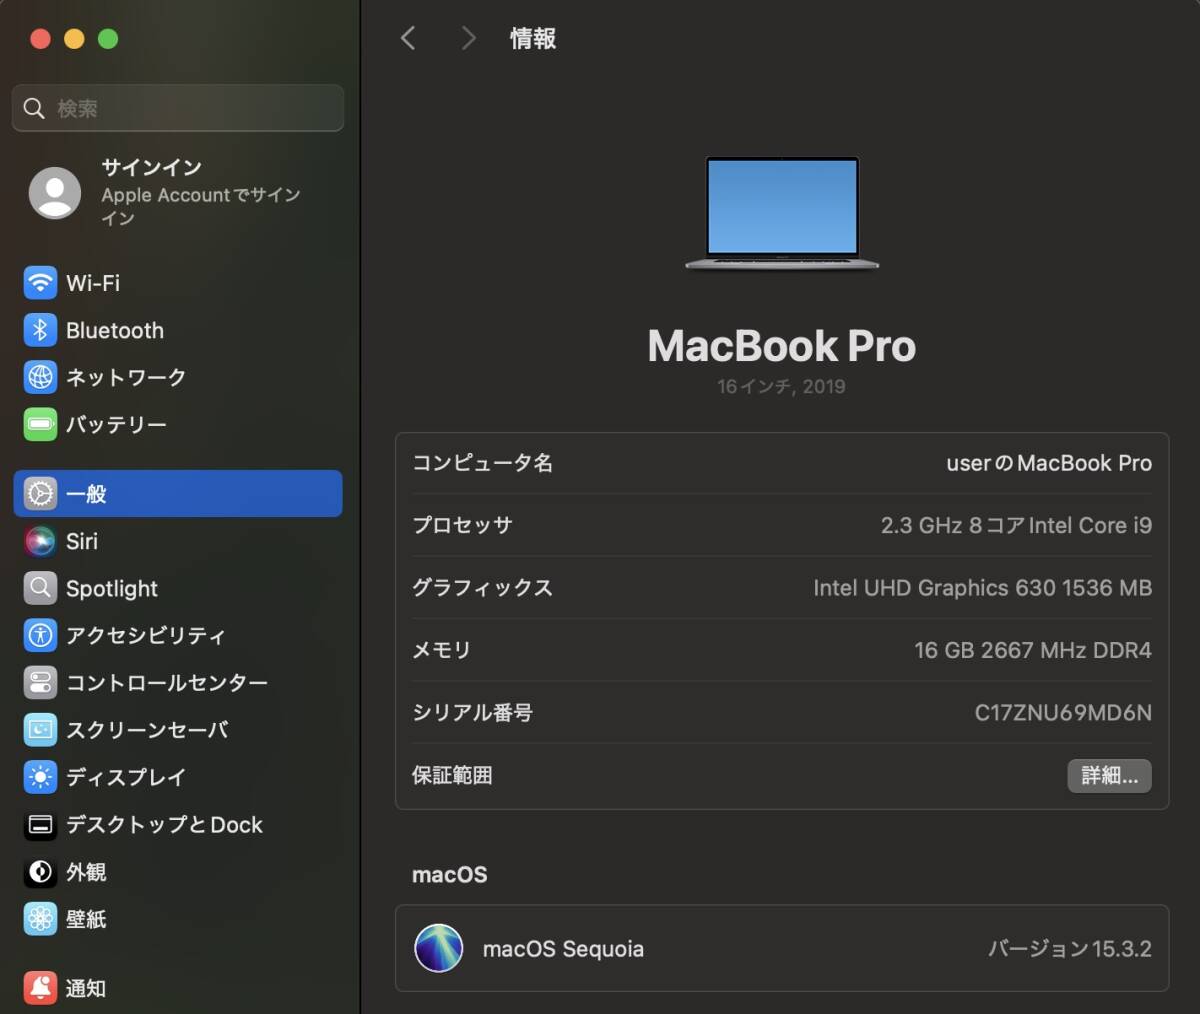Click the コンピュータ名 label
Viewport: 1200px width, 1014px height.
pyautogui.click(x=483, y=463)
